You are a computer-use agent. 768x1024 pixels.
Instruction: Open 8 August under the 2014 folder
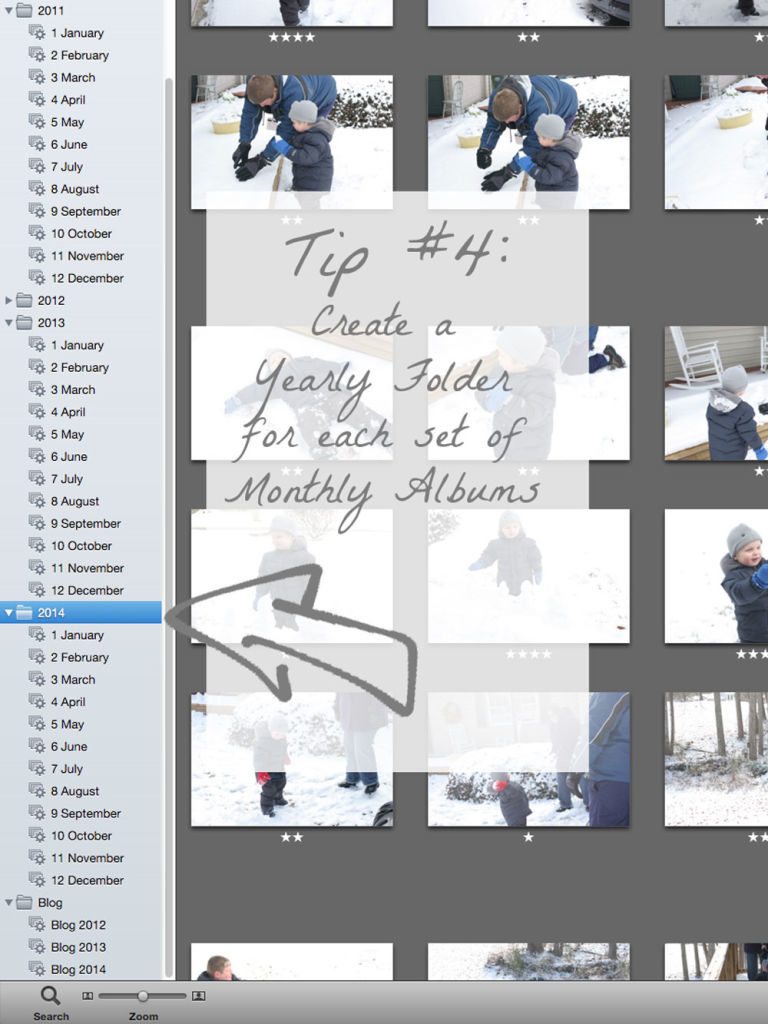75,791
